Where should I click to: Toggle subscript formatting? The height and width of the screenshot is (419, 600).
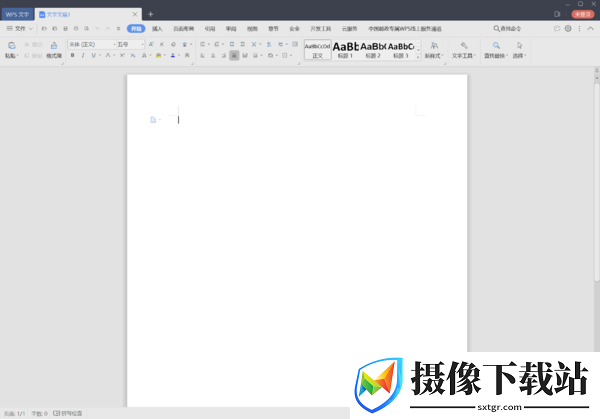click(133, 55)
